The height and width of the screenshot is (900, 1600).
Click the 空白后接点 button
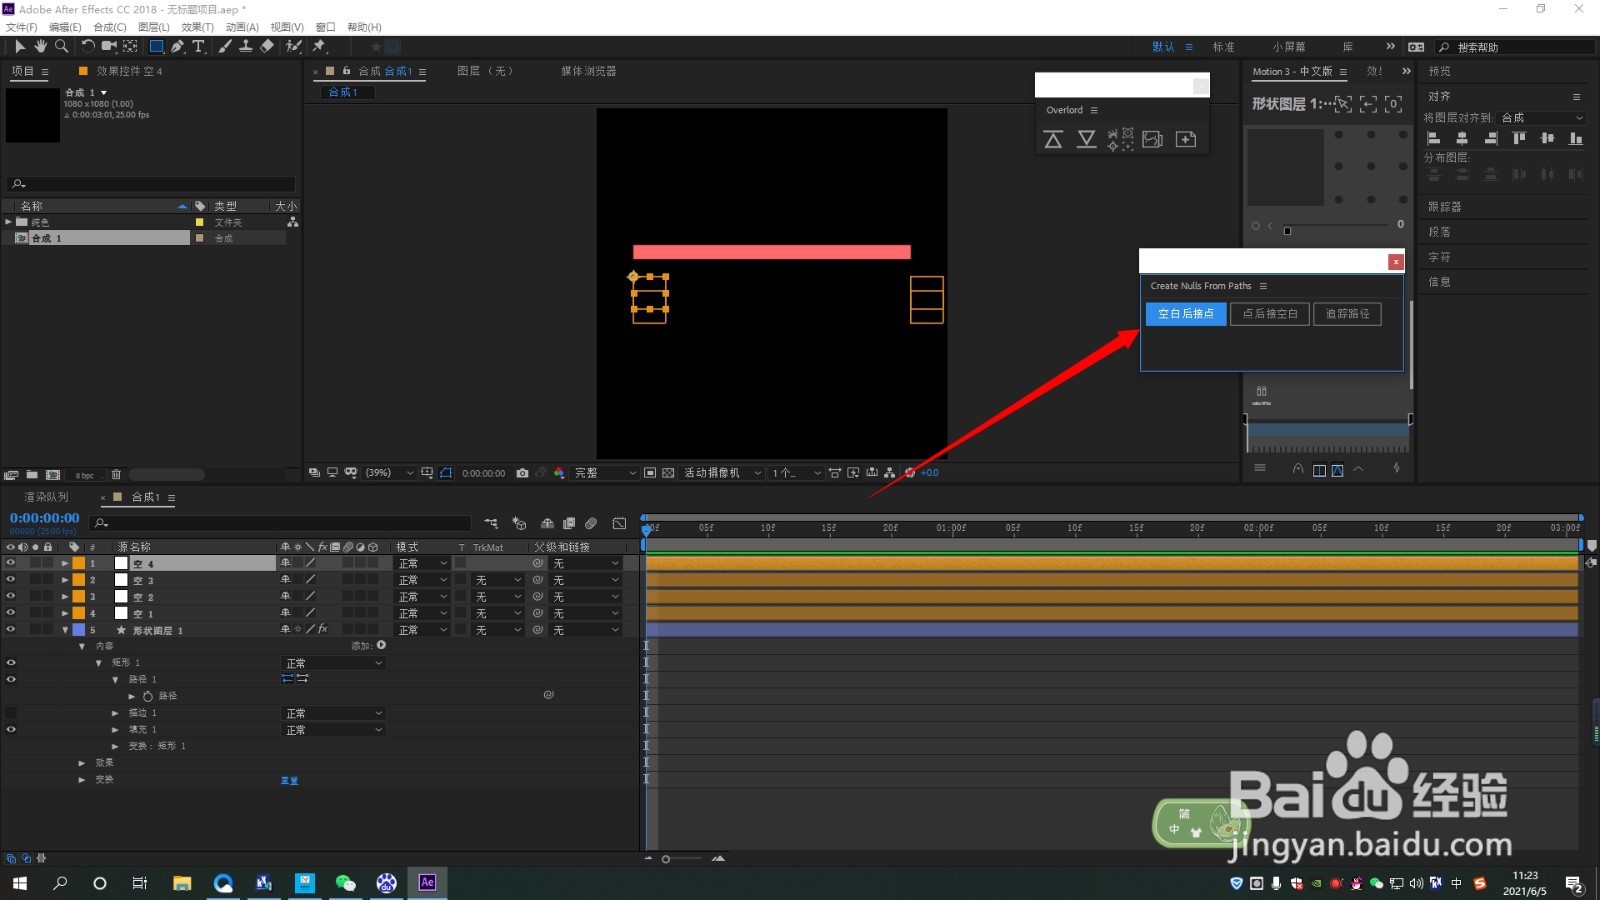[1186, 314]
